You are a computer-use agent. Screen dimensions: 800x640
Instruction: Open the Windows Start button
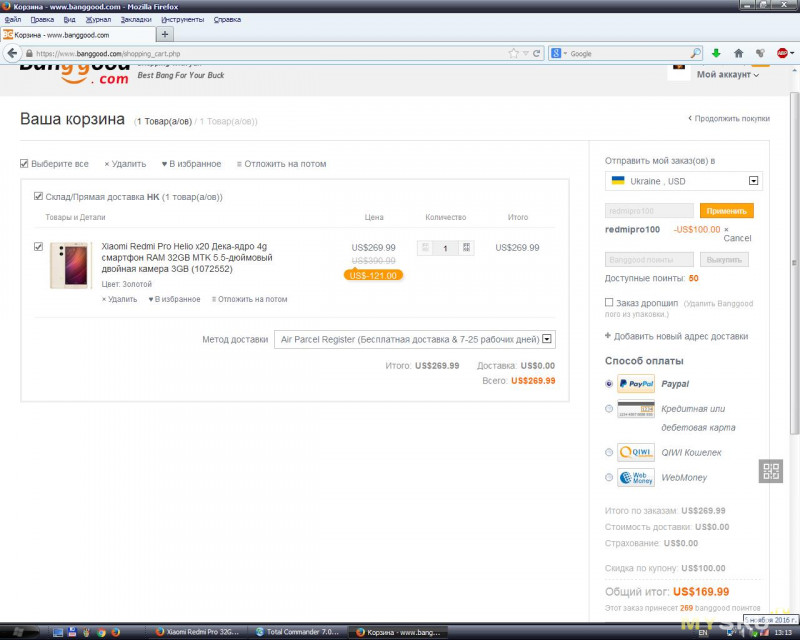(18, 632)
